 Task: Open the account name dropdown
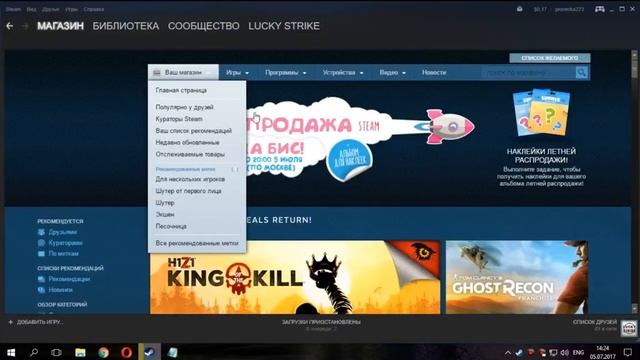(x=569, y=9)
